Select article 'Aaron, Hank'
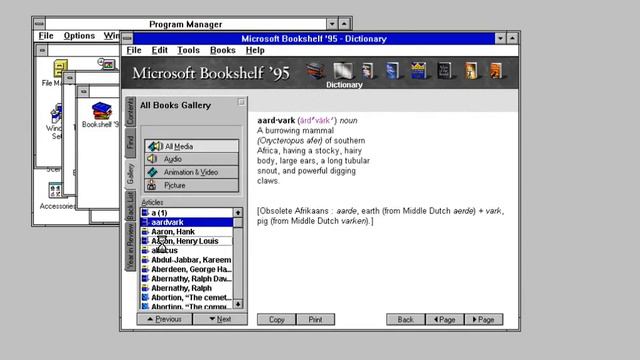Image resolution: width=640 pixels, height=360 pixels. click(x=187, y=231)
